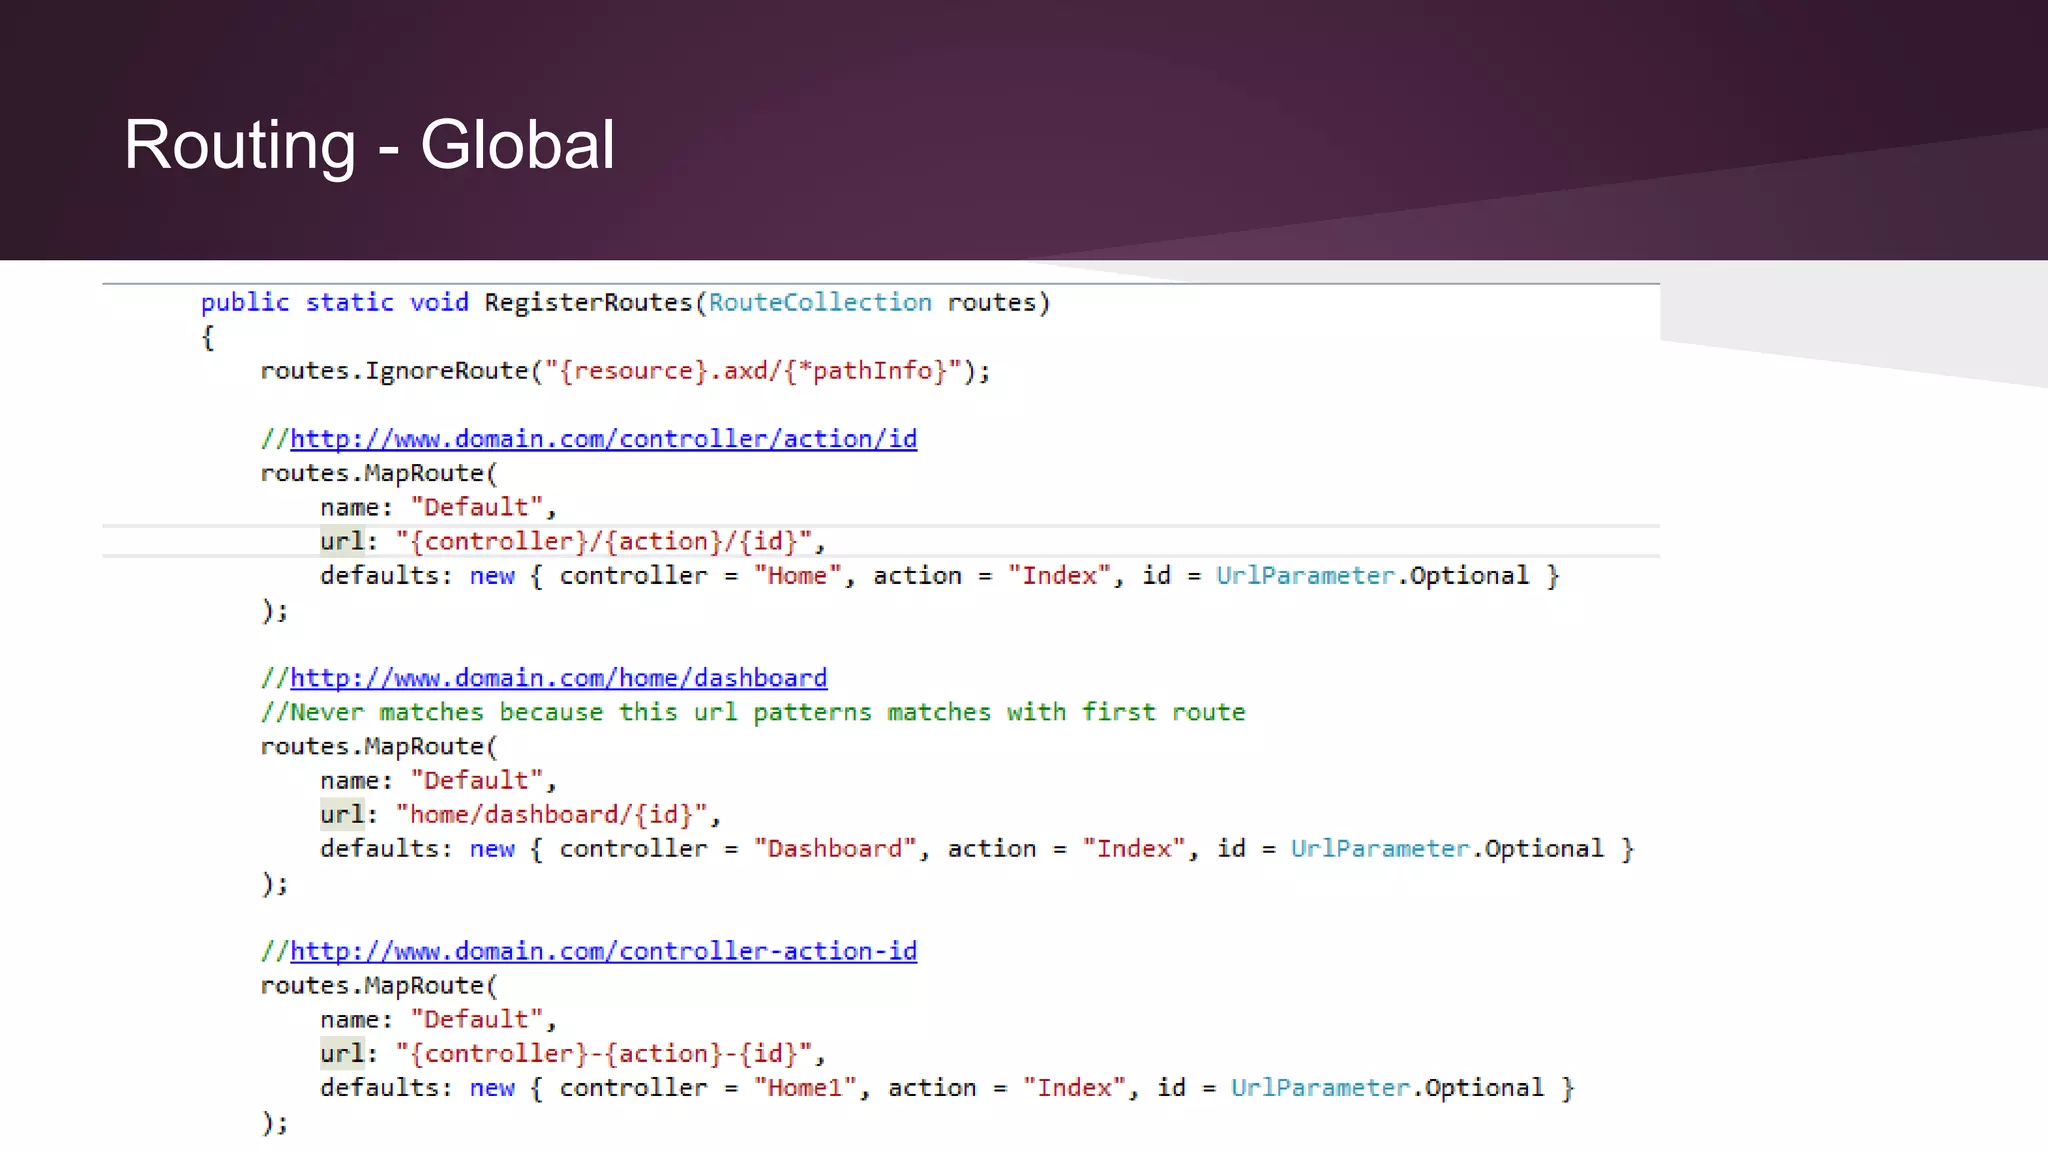Click the "{controller}/{action}/{id}" url string

coord(603,541)
